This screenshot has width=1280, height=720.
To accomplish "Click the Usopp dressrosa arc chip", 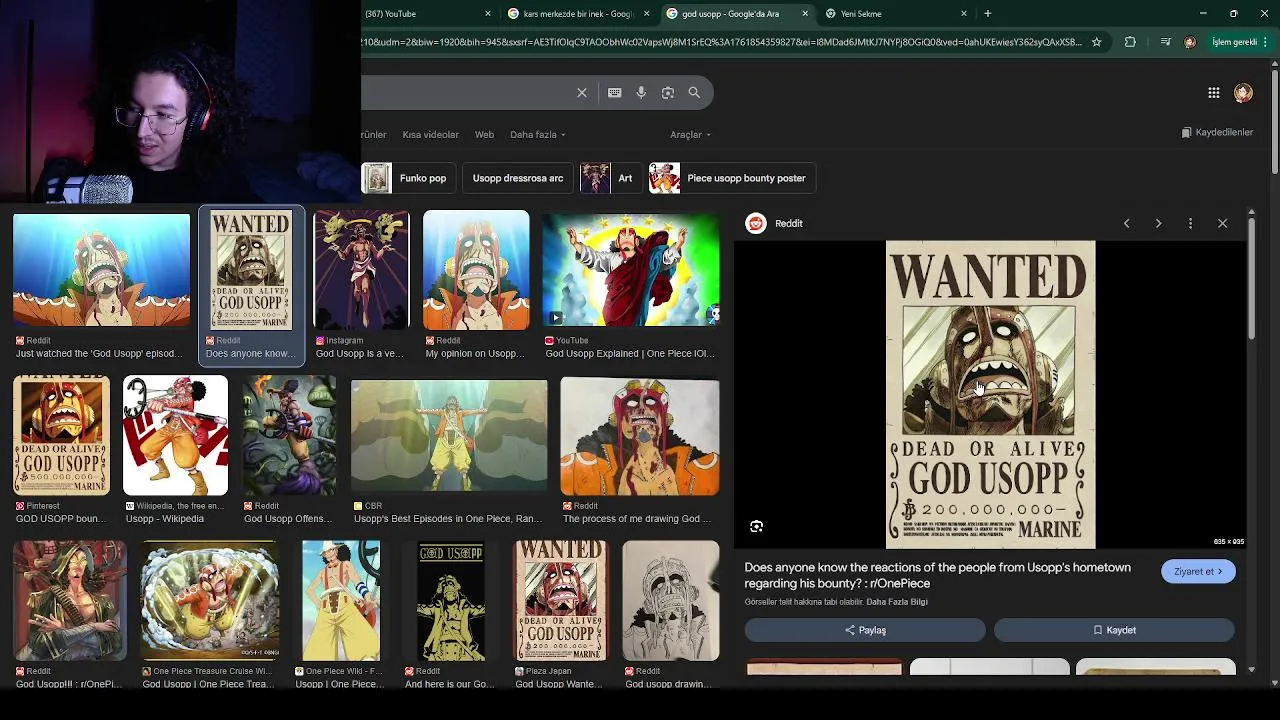I will [518, 178].
